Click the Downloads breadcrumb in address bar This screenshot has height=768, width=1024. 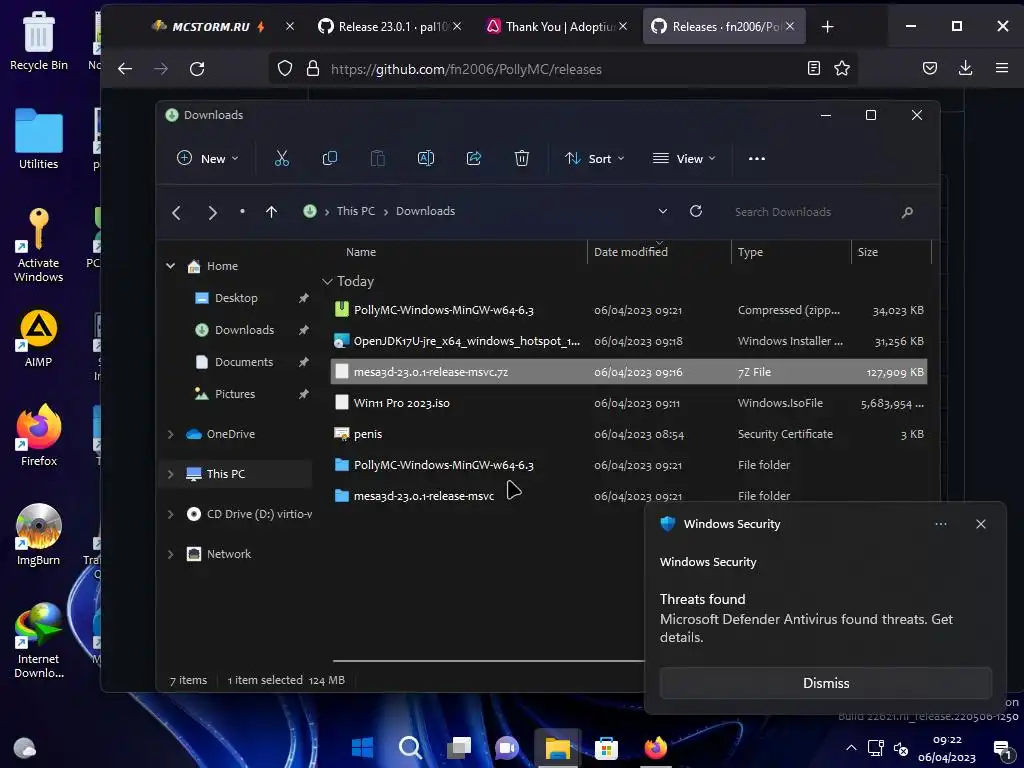click(x=425, y=211)
